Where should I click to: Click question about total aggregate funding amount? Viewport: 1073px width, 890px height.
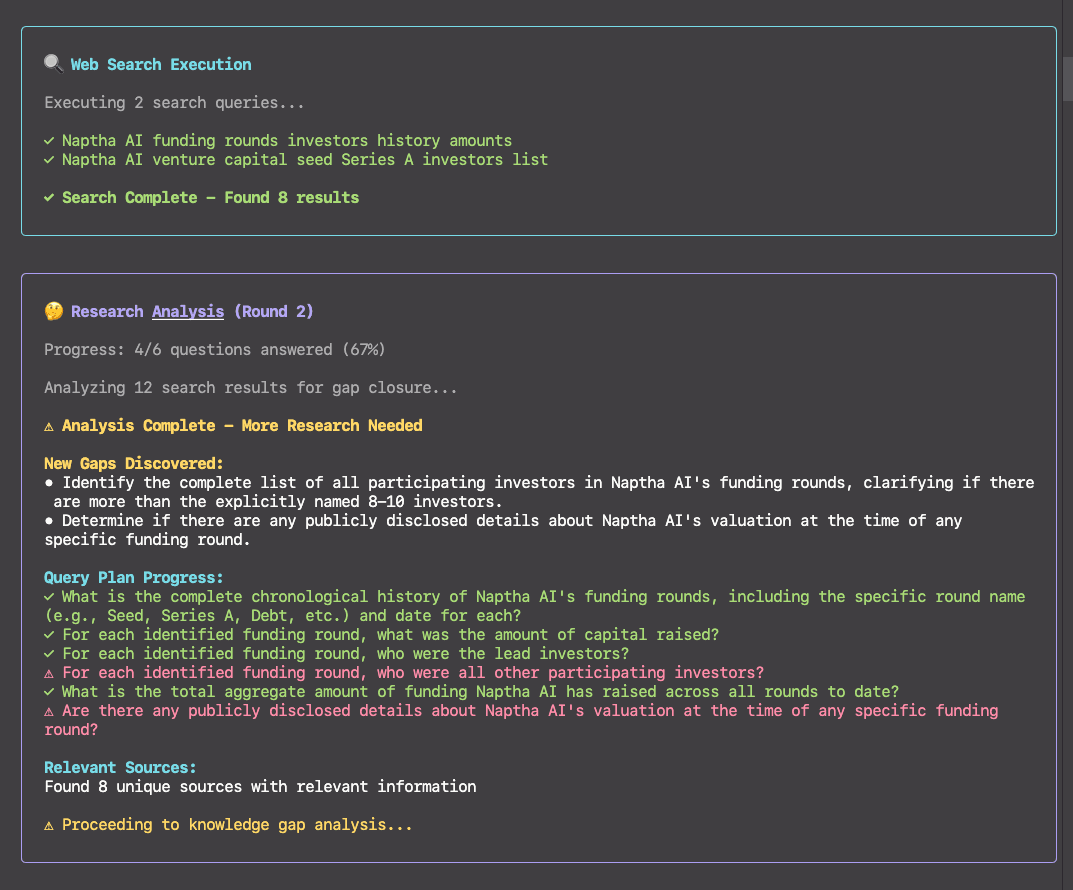[x=480, y=692]
